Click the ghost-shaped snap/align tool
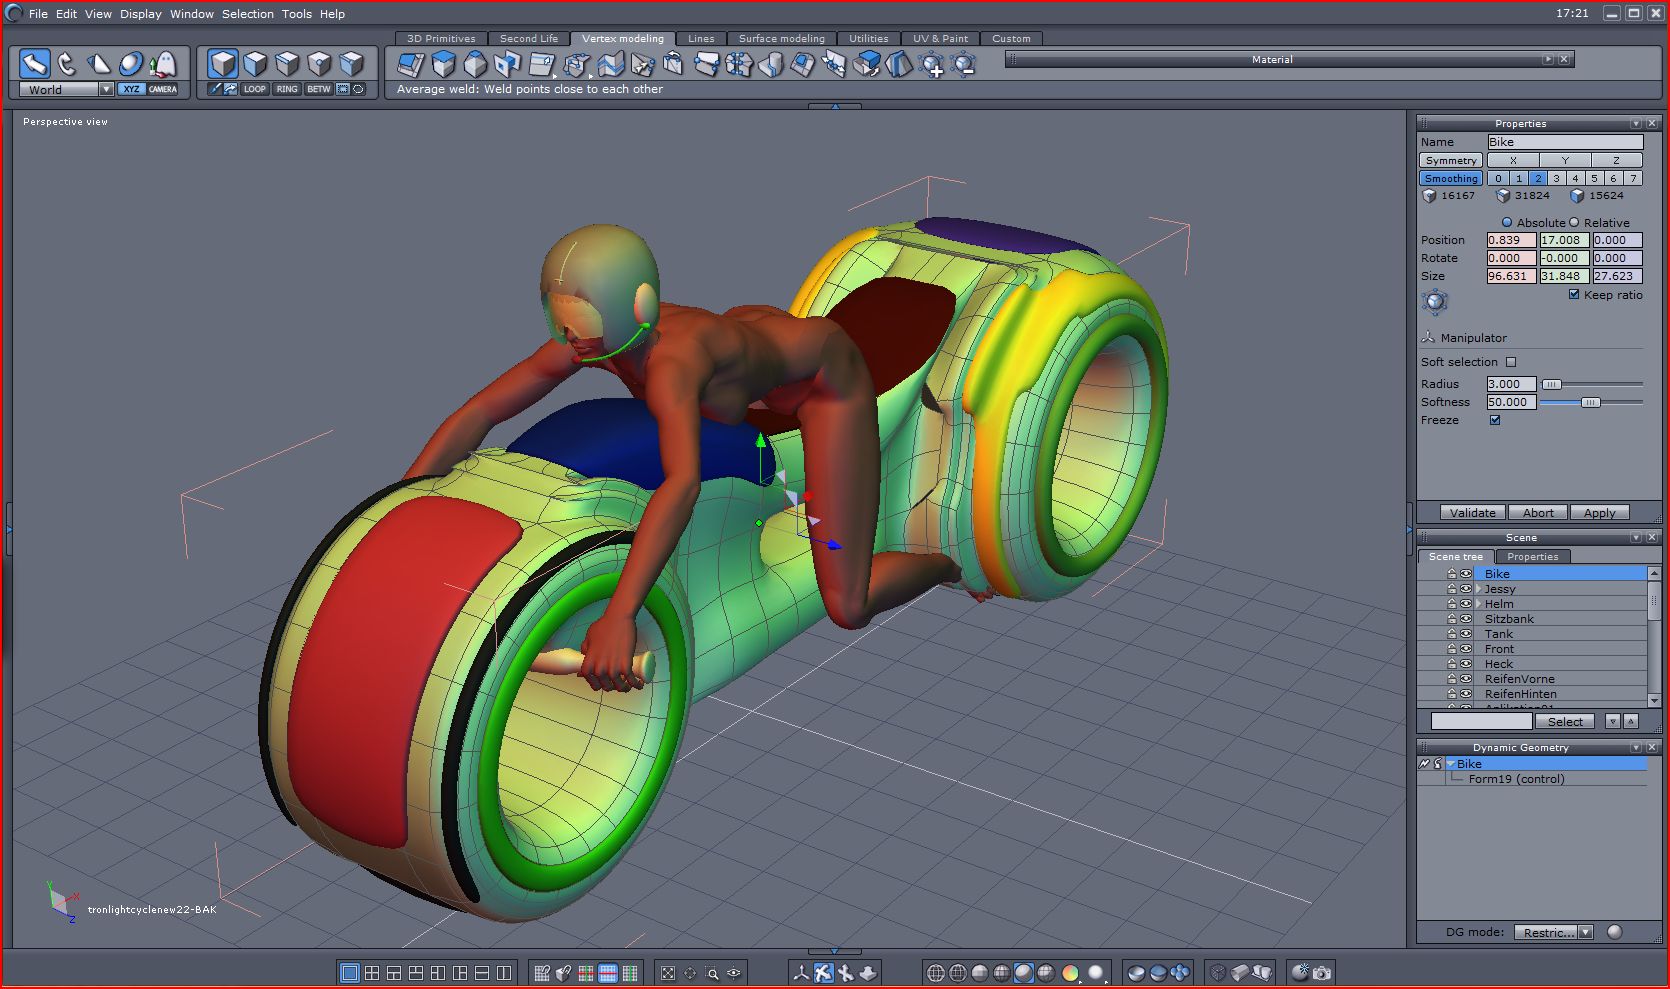Viewport: 1670px width, 989px height. pos(163,64)
